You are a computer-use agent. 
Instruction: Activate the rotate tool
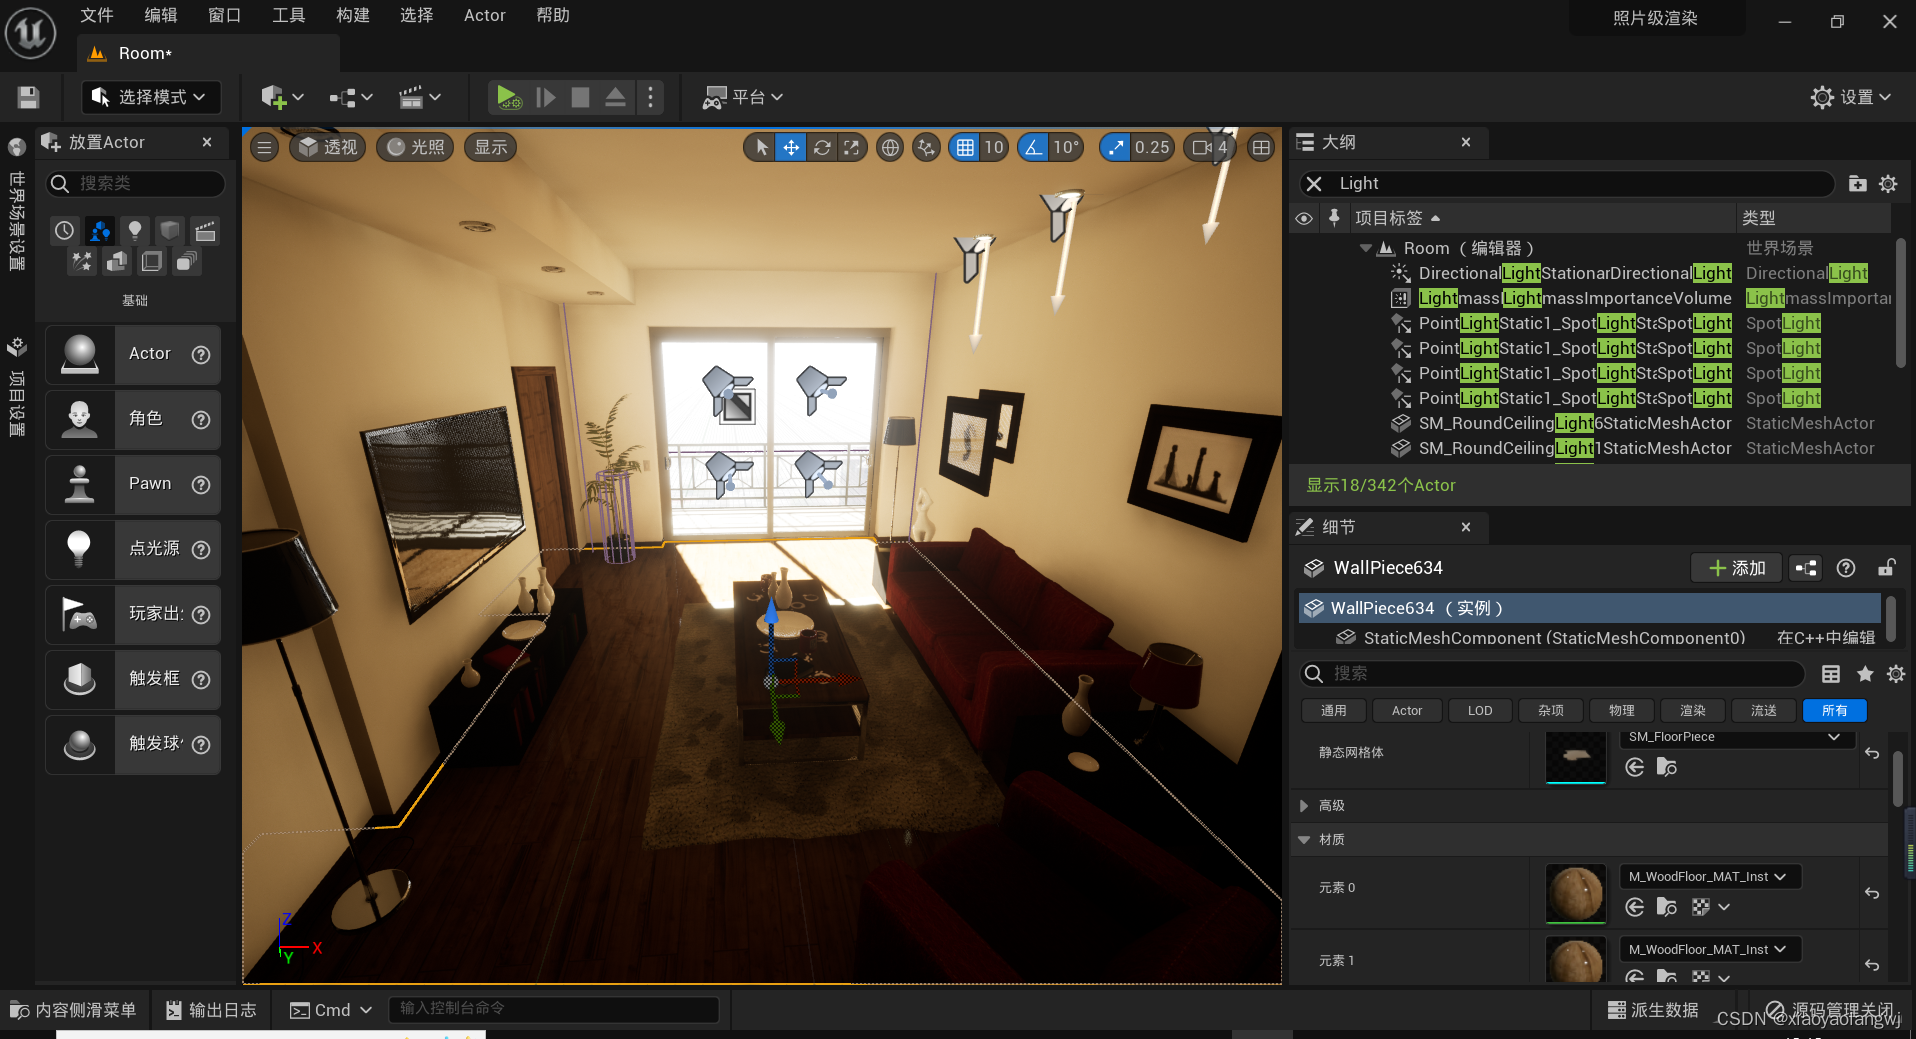[x=821, y=148]
